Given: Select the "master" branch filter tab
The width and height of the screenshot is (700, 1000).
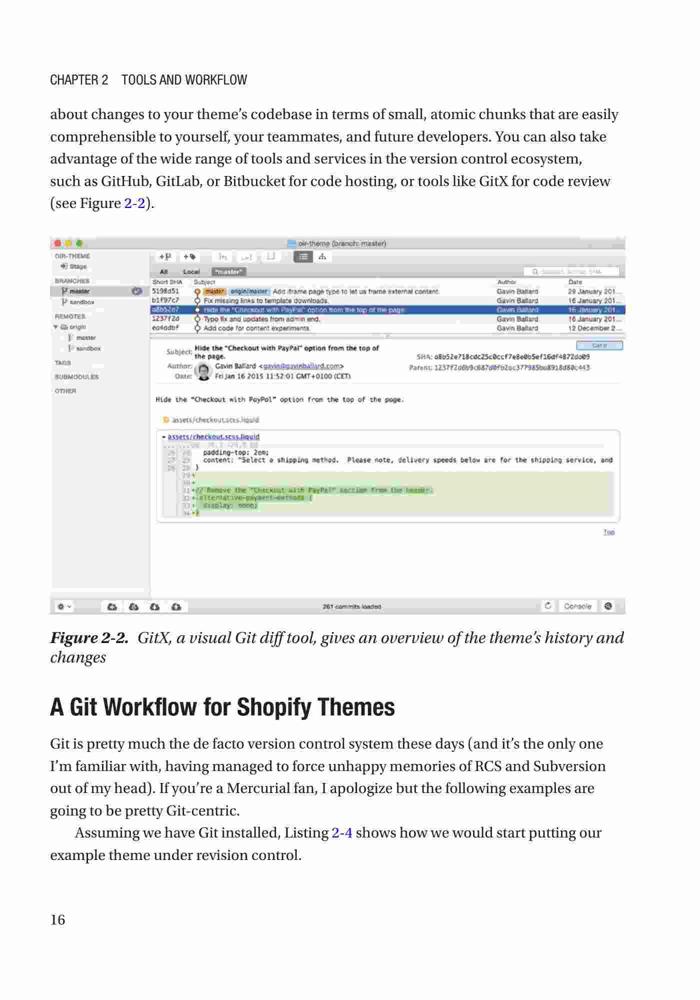Looking at the screenshot, I should [228, 272].
